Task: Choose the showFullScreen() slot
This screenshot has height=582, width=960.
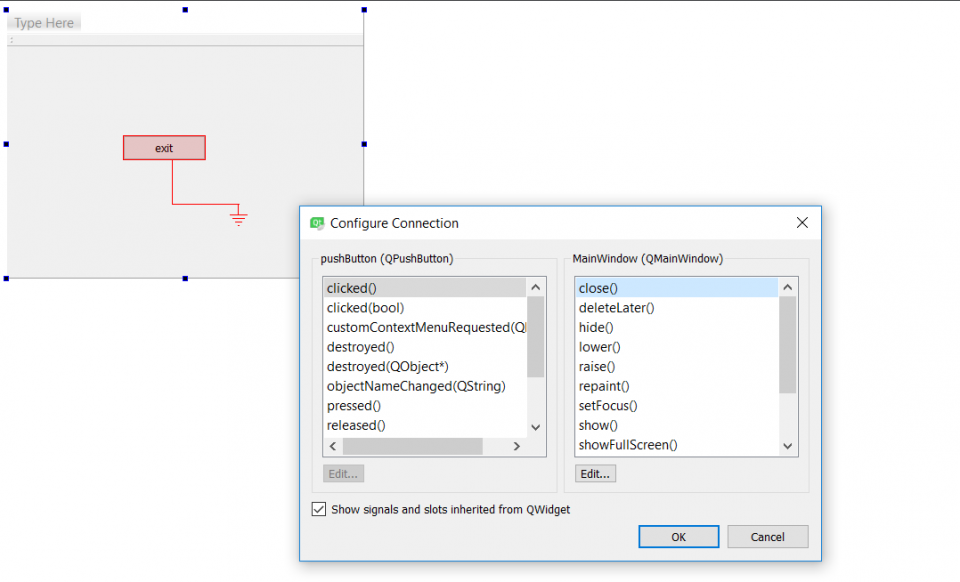Action: tap(628, 445)
